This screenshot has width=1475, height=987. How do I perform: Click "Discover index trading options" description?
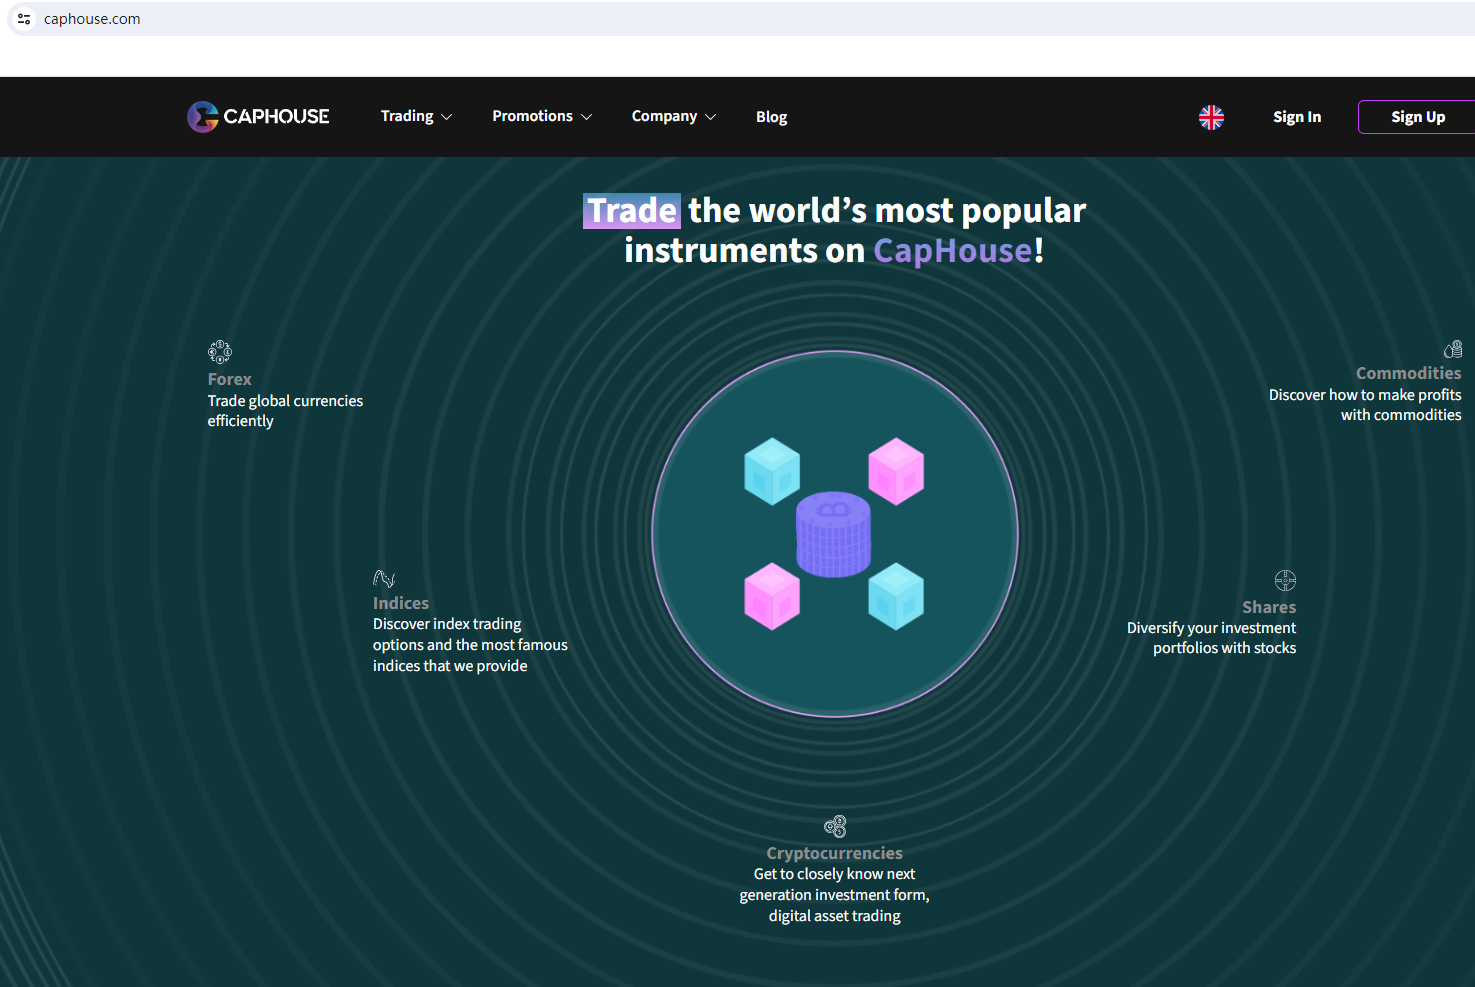pyautogui.click(x=470, y=645)
